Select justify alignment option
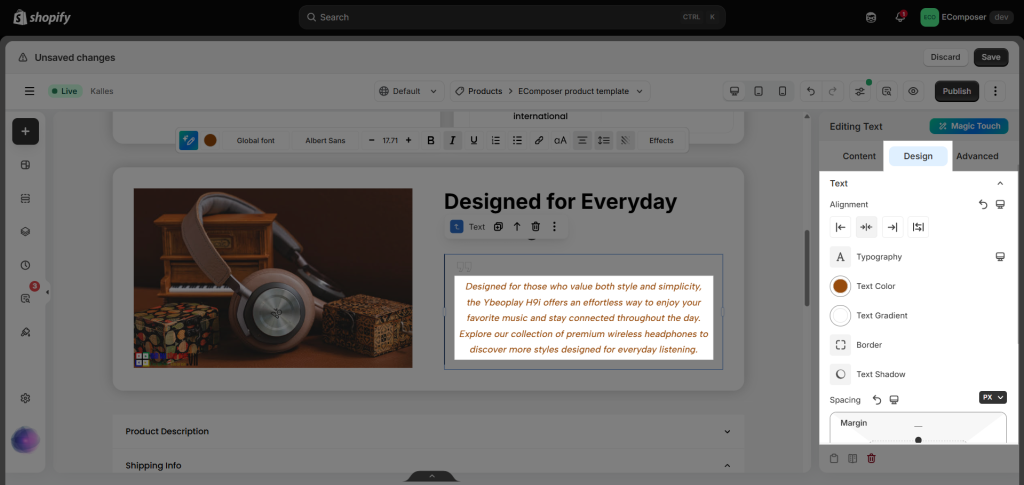This screenshot has height=485, width=1024. [918, 227]
